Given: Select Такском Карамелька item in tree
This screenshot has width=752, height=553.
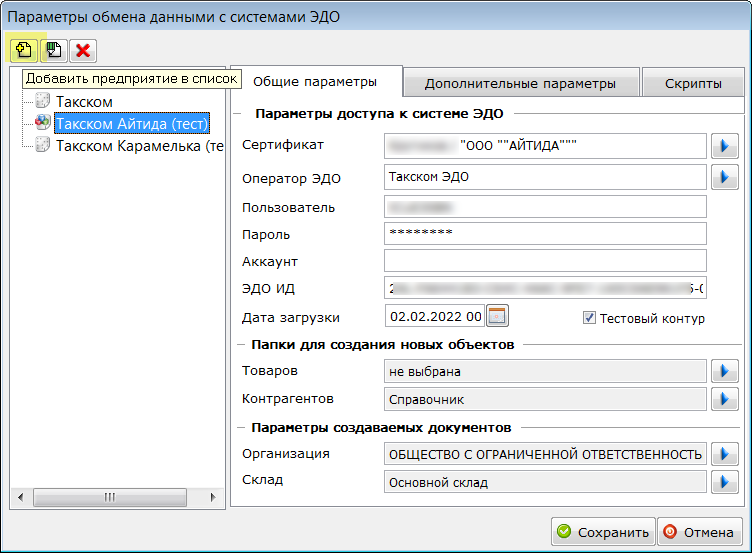Looking at the screenshot, I should (139, 145).
